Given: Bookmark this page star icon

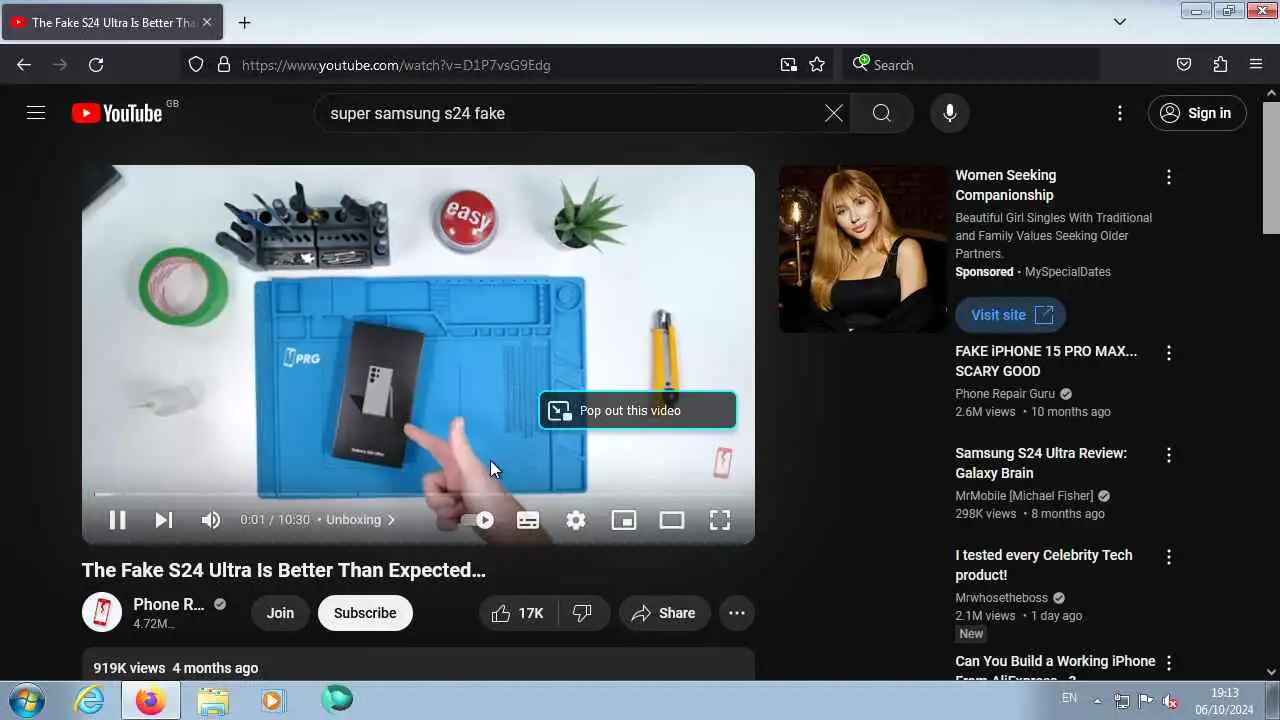Looking at the screenshot, I should pyautogui.click(x=817, y=65).
